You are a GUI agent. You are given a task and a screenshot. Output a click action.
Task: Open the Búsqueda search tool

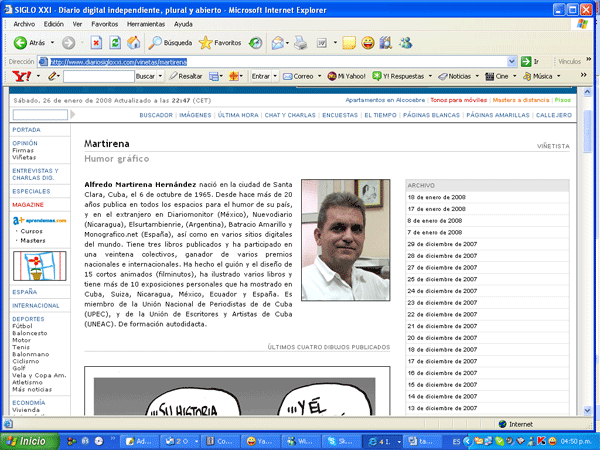click(170, 43)
